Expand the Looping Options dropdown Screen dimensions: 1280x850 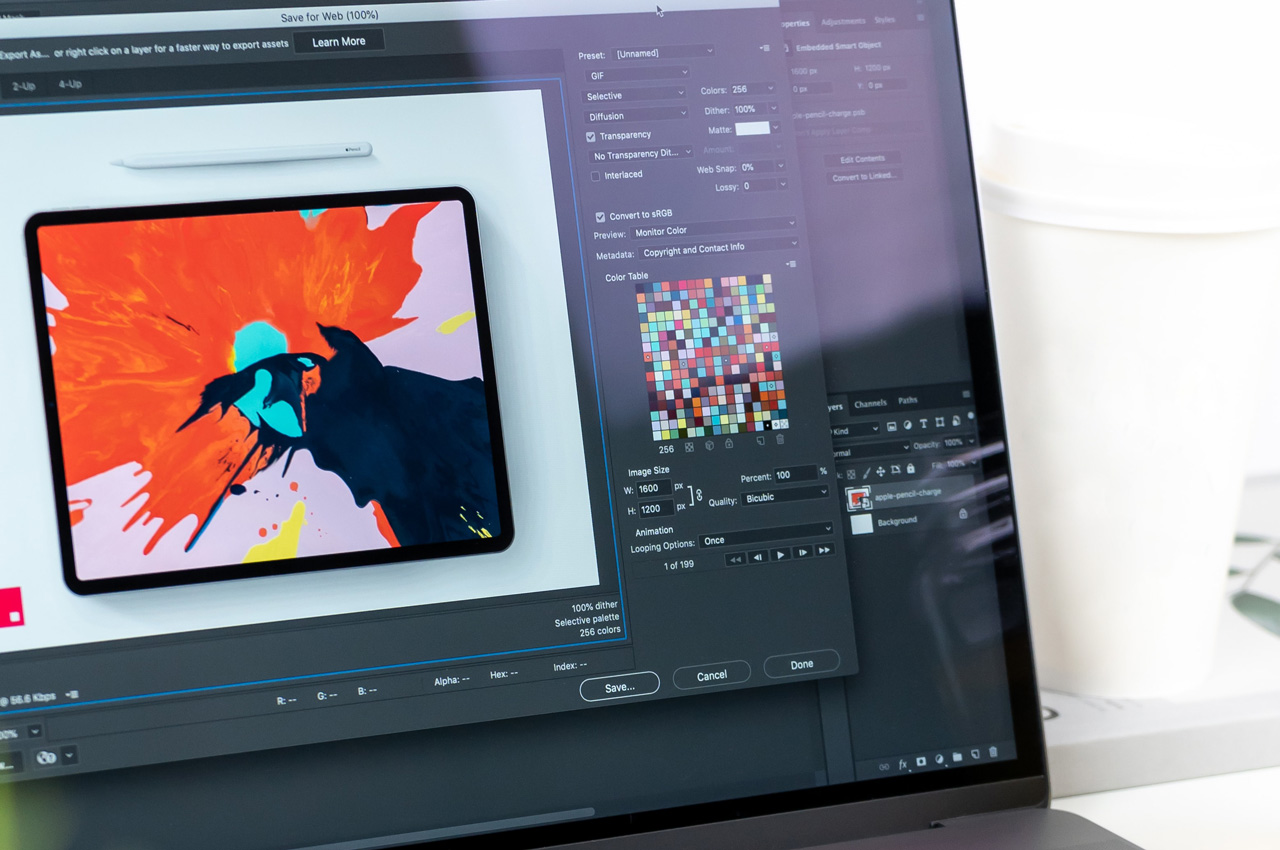coord(765,539)
